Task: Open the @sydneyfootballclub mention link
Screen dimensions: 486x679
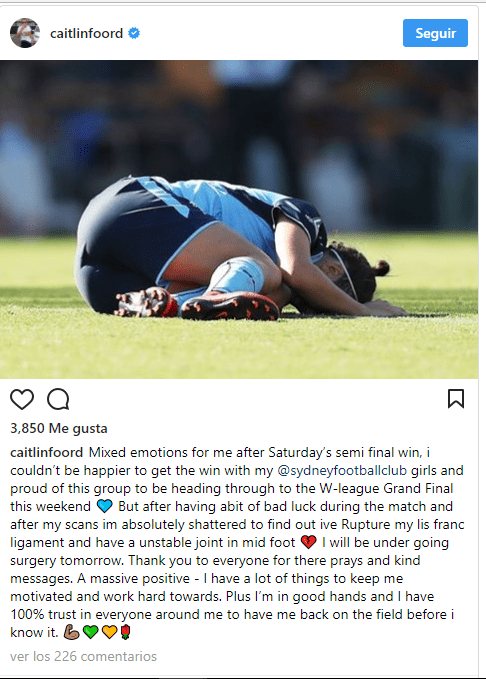Action: (342, 470)
